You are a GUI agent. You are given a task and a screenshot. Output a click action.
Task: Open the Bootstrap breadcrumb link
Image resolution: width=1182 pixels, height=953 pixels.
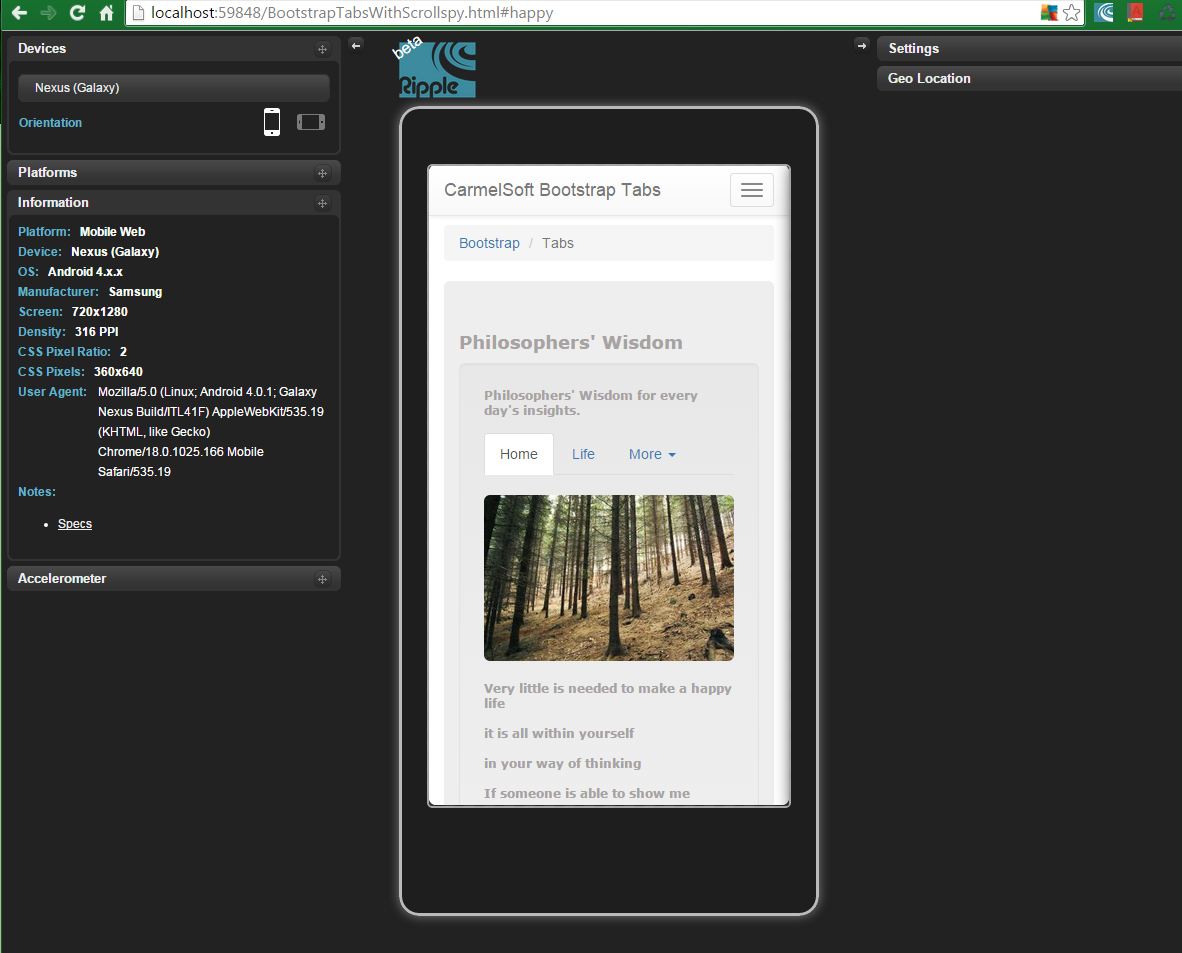click(489, 243)
